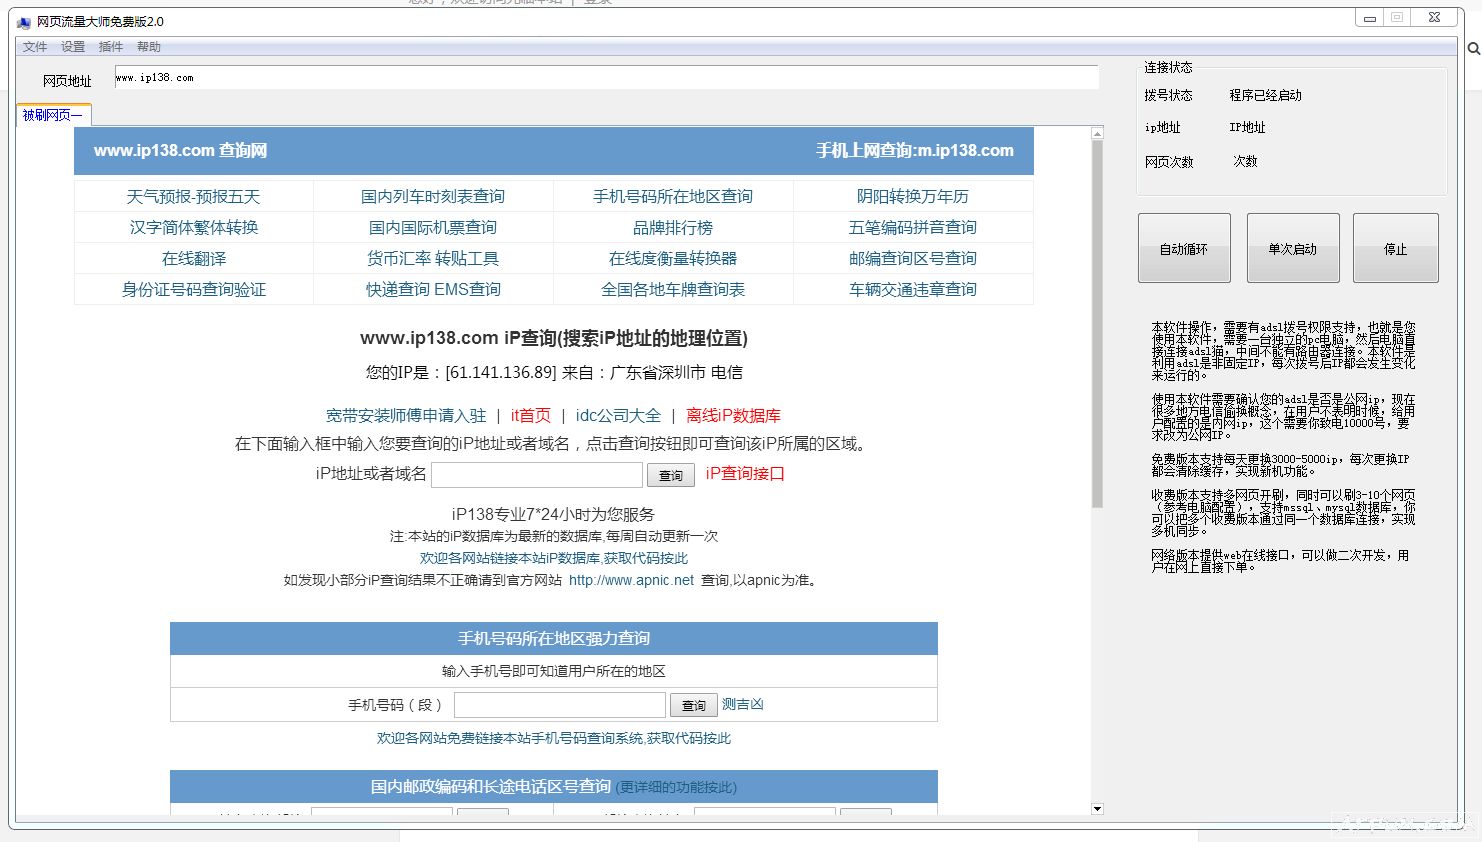Open the 在线翻译 link
Screen dimensions: 1482x842
tap(193, 258)
